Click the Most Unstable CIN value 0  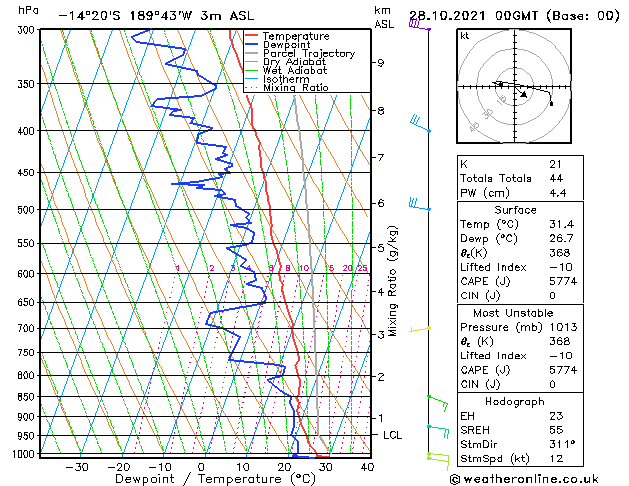(552, 384)
